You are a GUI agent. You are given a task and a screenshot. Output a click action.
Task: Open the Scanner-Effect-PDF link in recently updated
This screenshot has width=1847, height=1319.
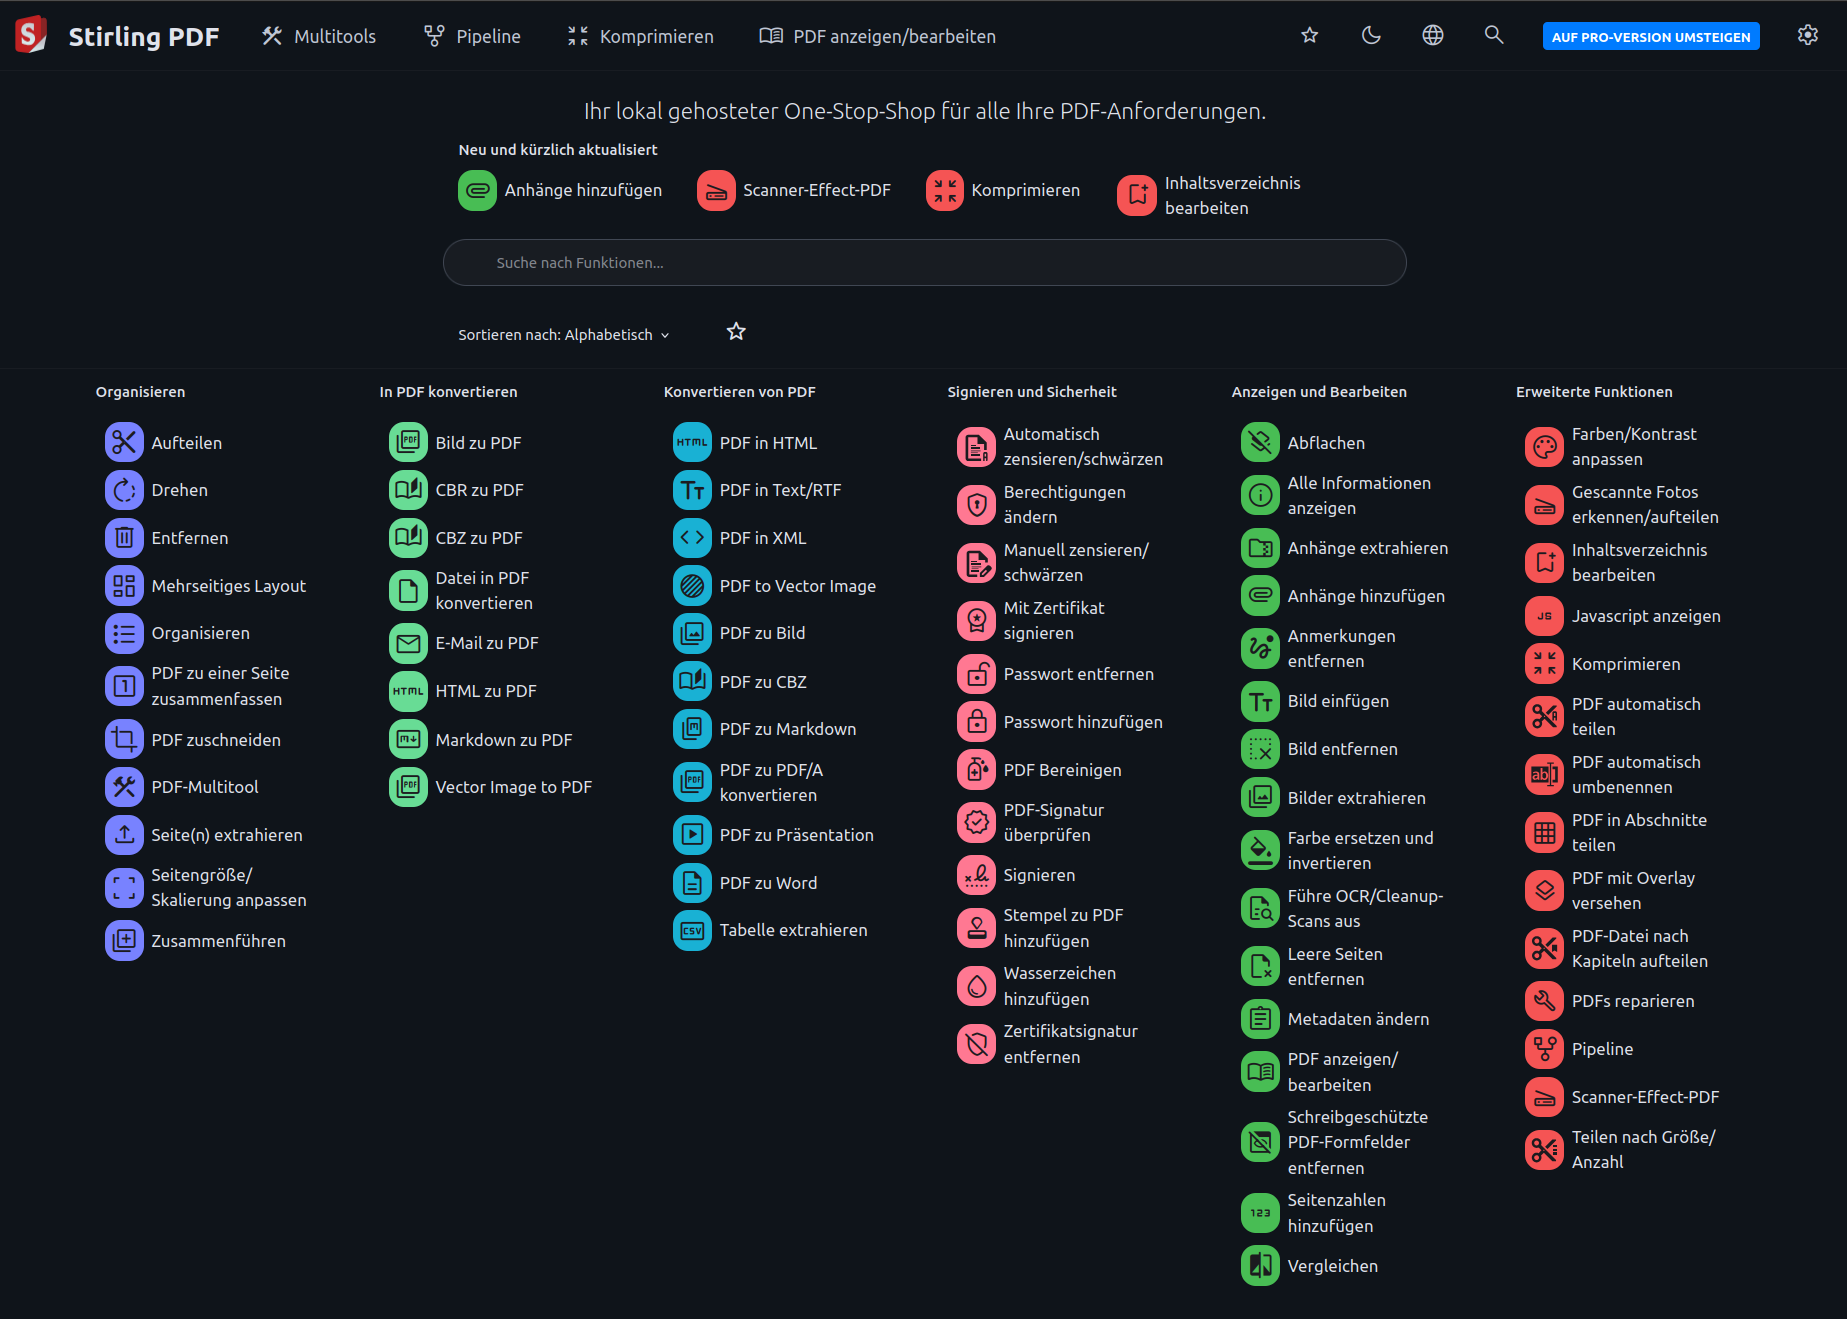coord(794,190)
